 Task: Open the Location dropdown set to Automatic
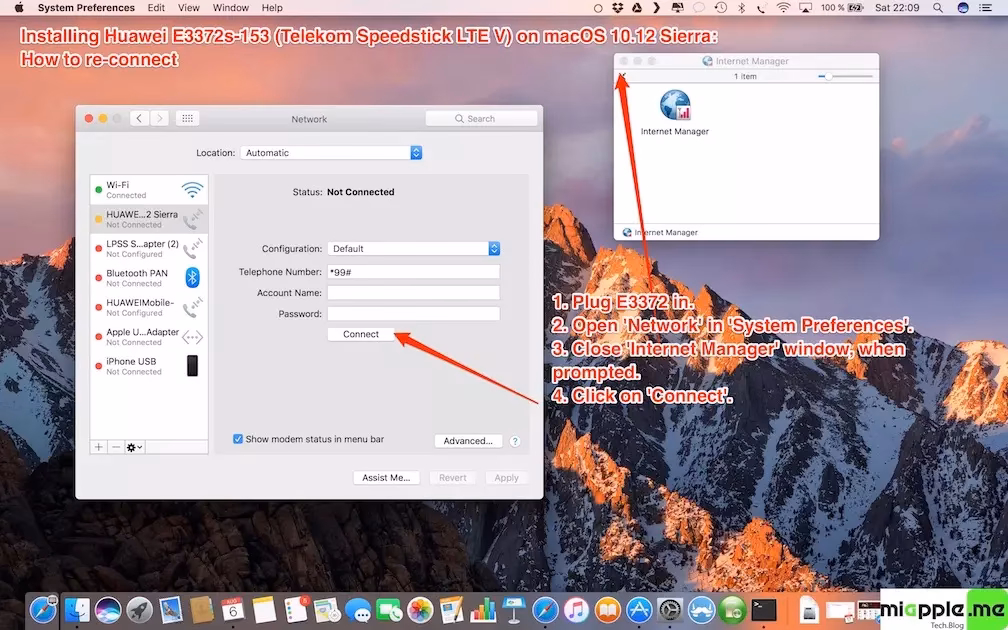click(331, 152)
